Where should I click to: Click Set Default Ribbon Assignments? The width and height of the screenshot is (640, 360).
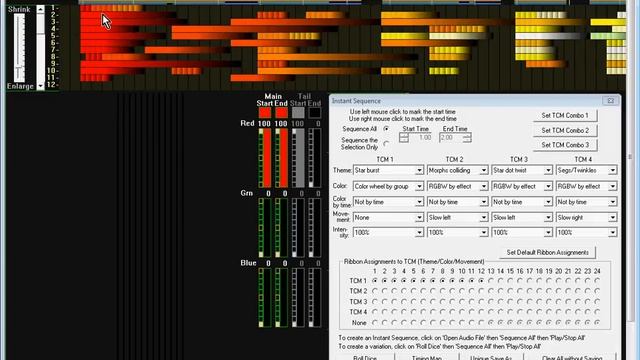[547, 253]
